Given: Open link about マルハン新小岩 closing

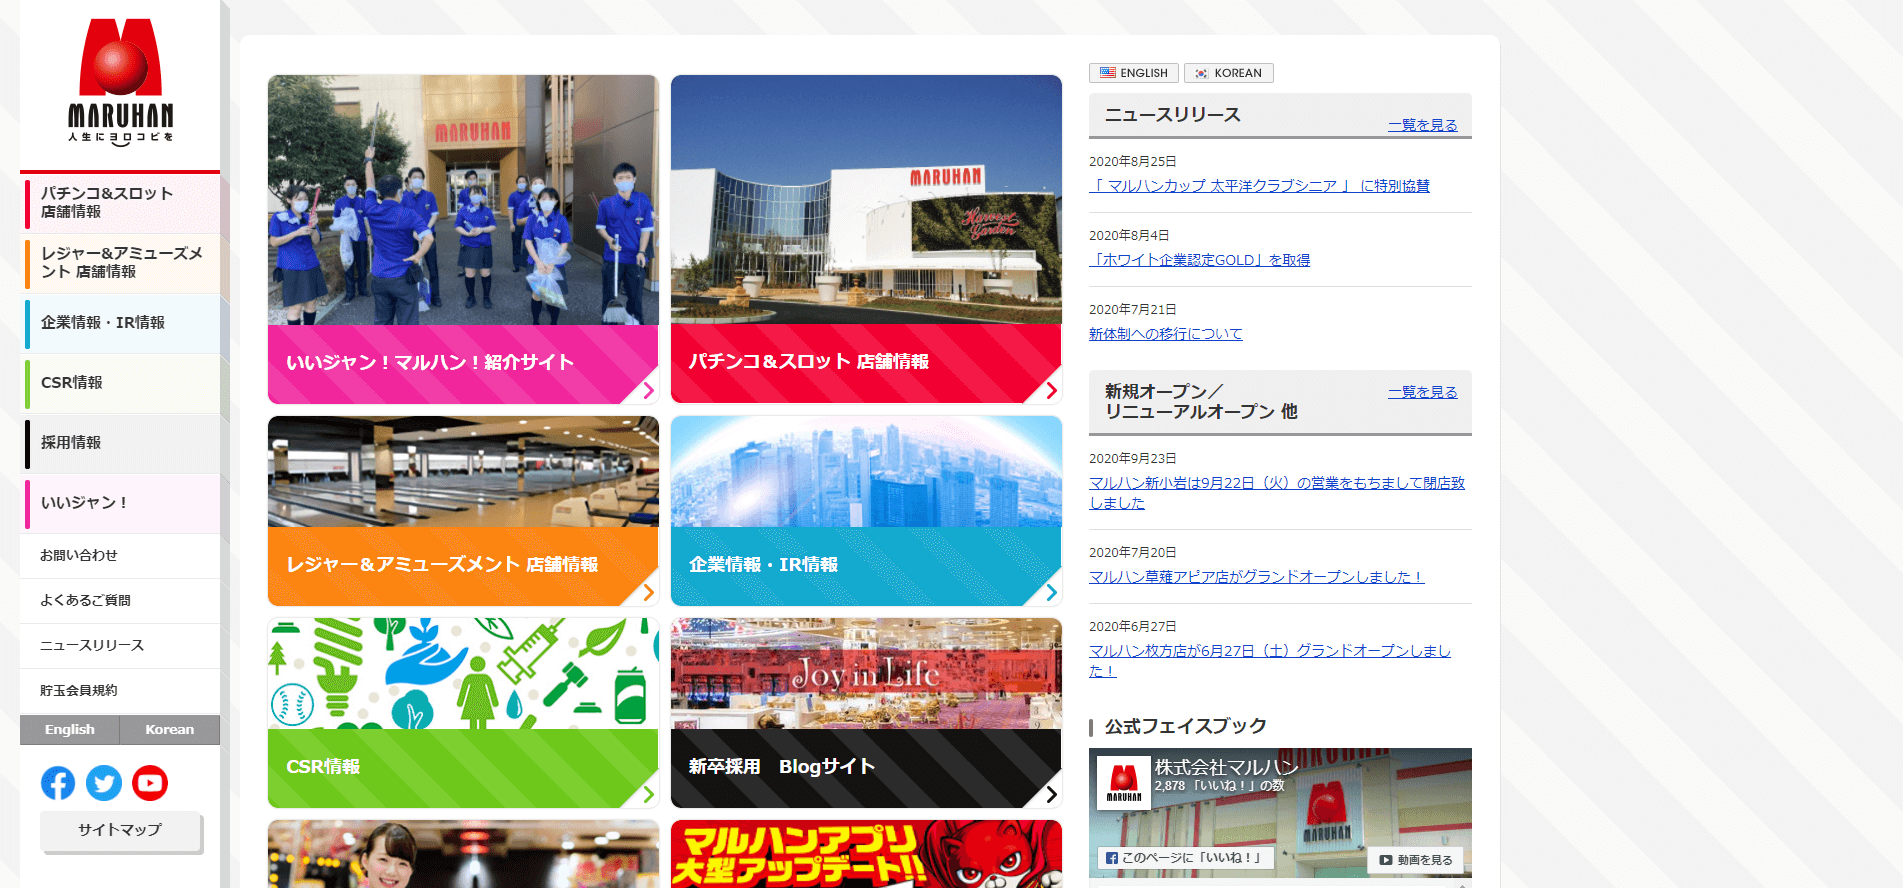Looking at the screenshot, I should (1277, 493).
